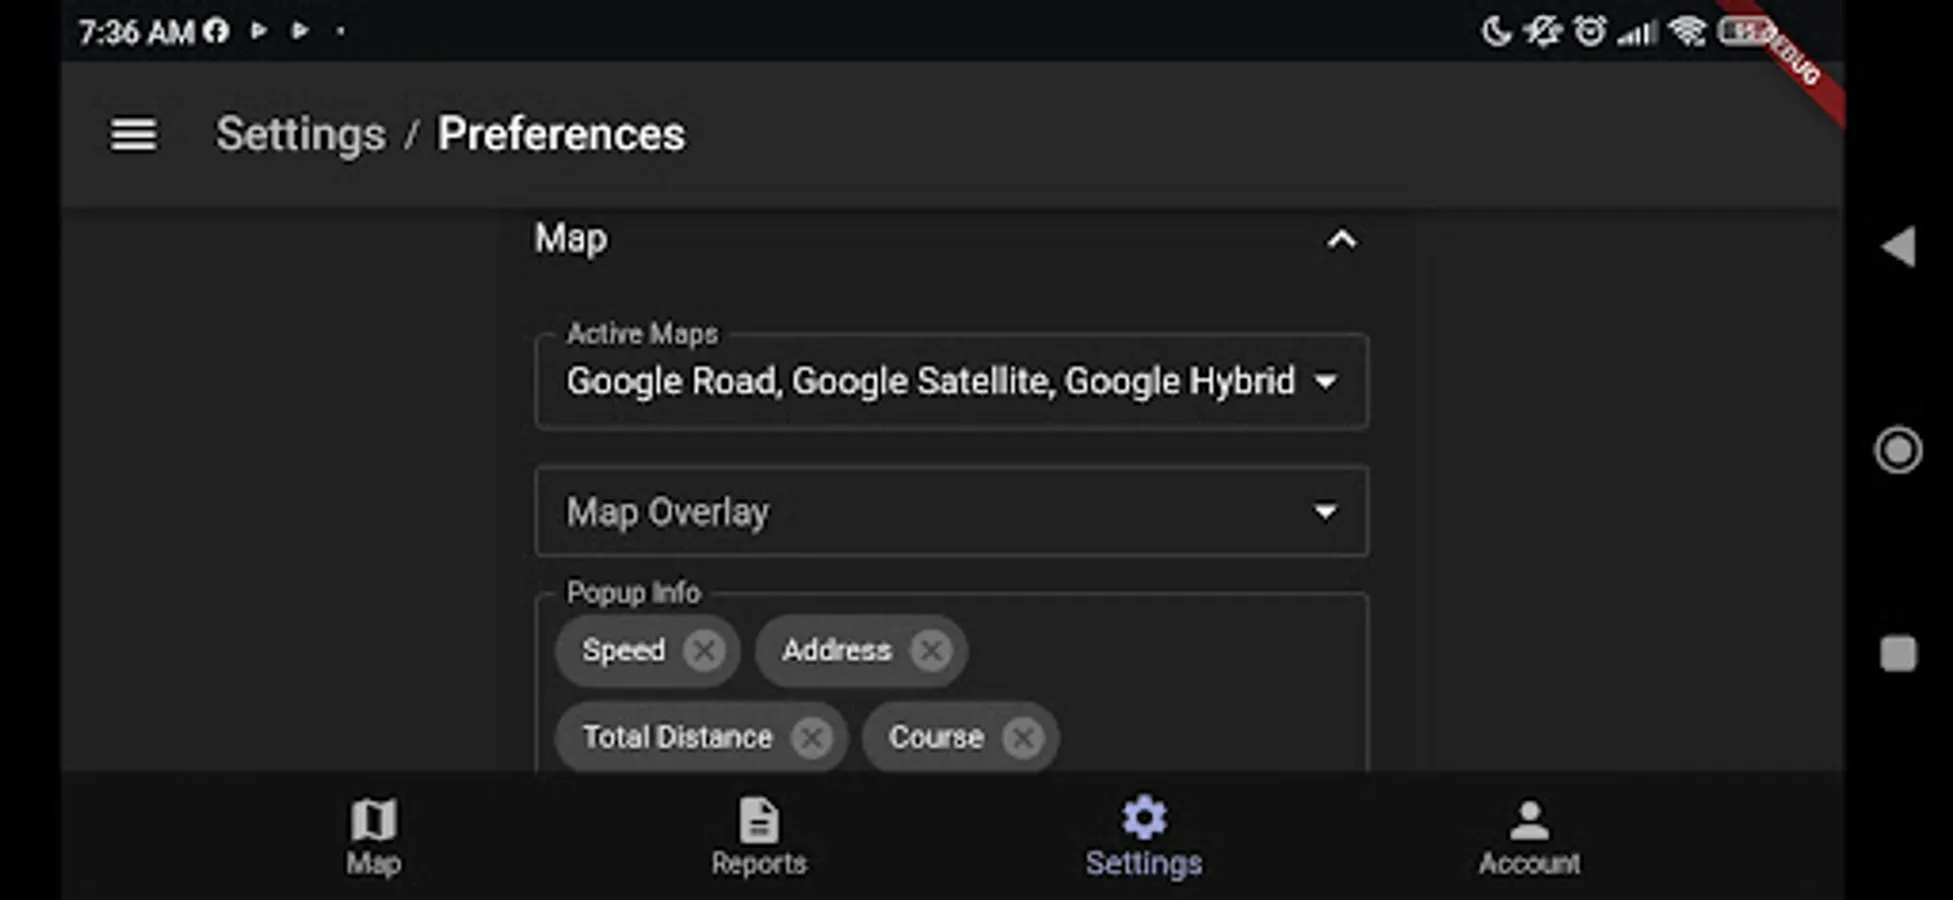Open the Active Maps dropdown

click(x=1327, y=382)
